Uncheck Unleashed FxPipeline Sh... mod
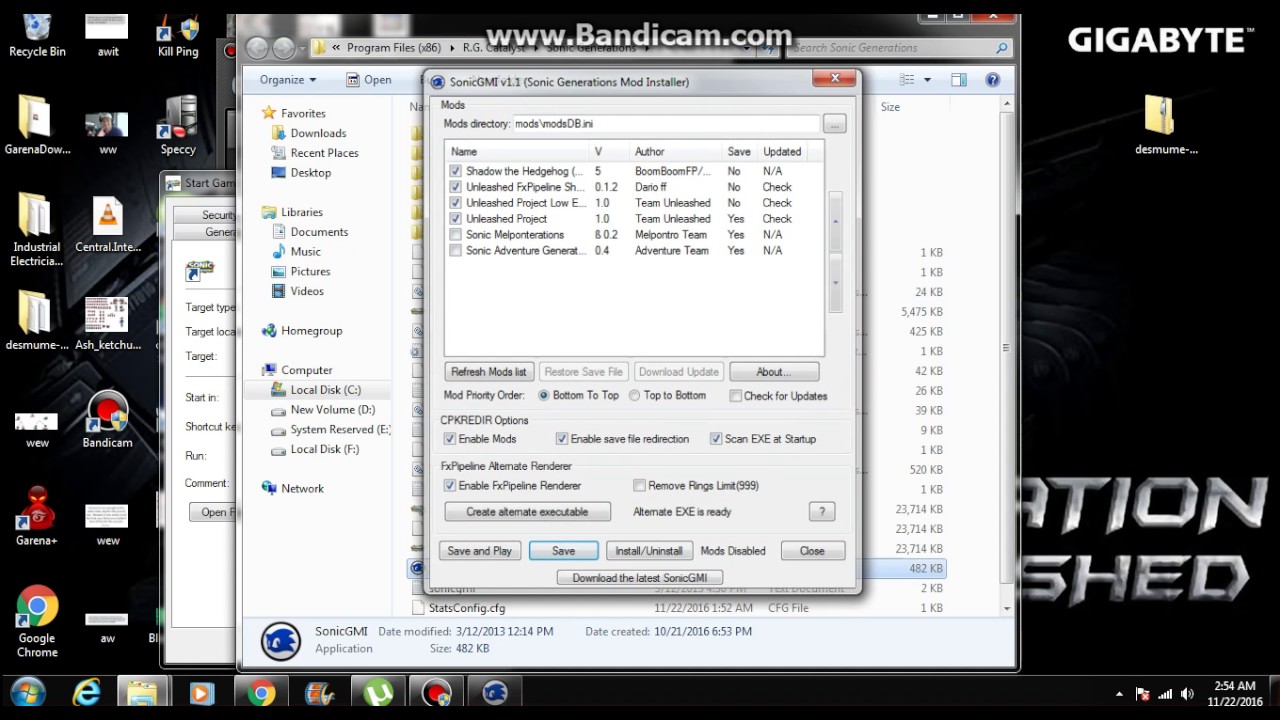The image size is (1280, 720). pos(456,187)
